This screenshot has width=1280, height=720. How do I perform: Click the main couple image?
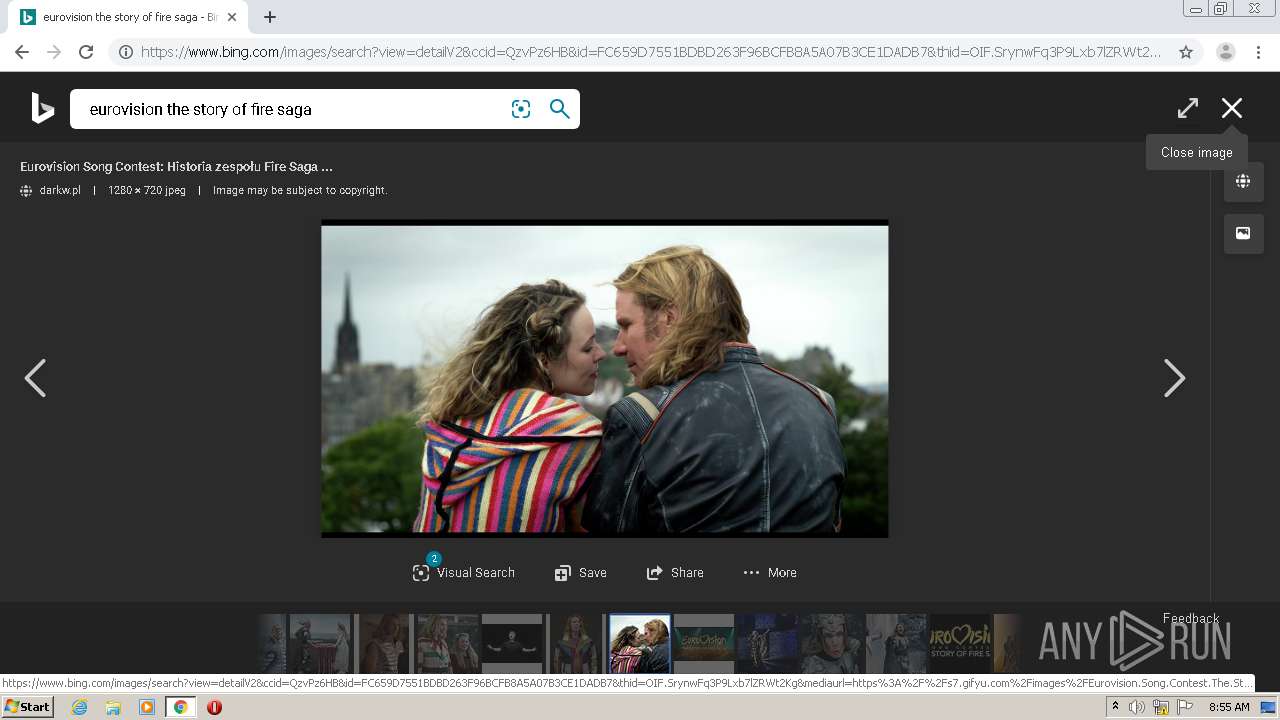click(x=605, y=379)
